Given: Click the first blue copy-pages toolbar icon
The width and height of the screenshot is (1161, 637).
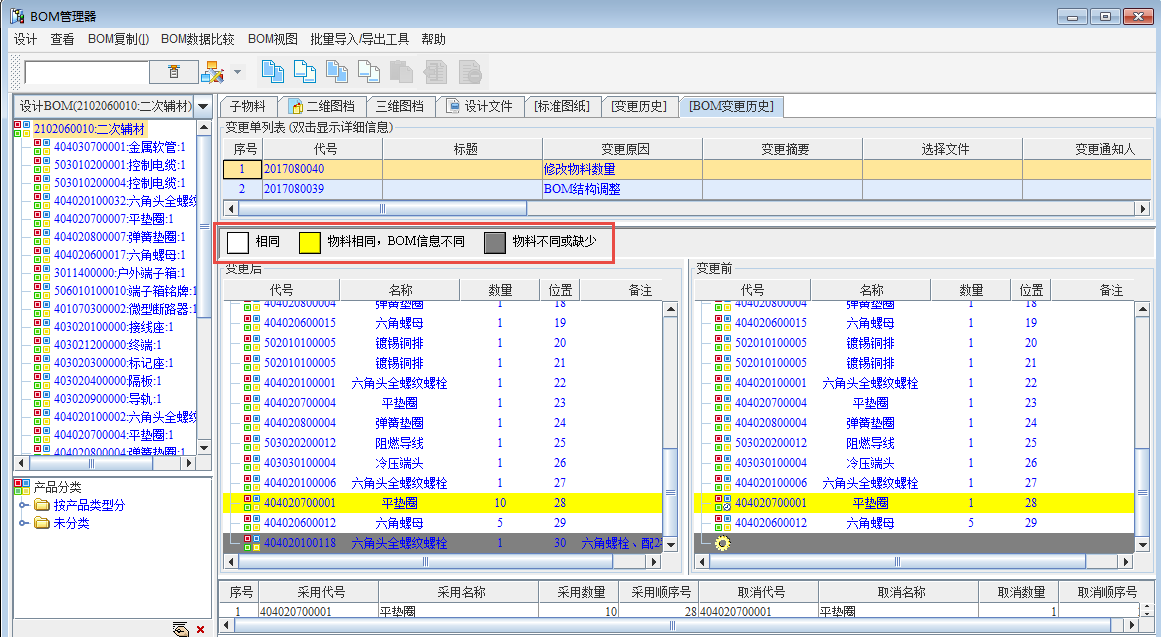Looking at the screenshot, I should [272, 72].
